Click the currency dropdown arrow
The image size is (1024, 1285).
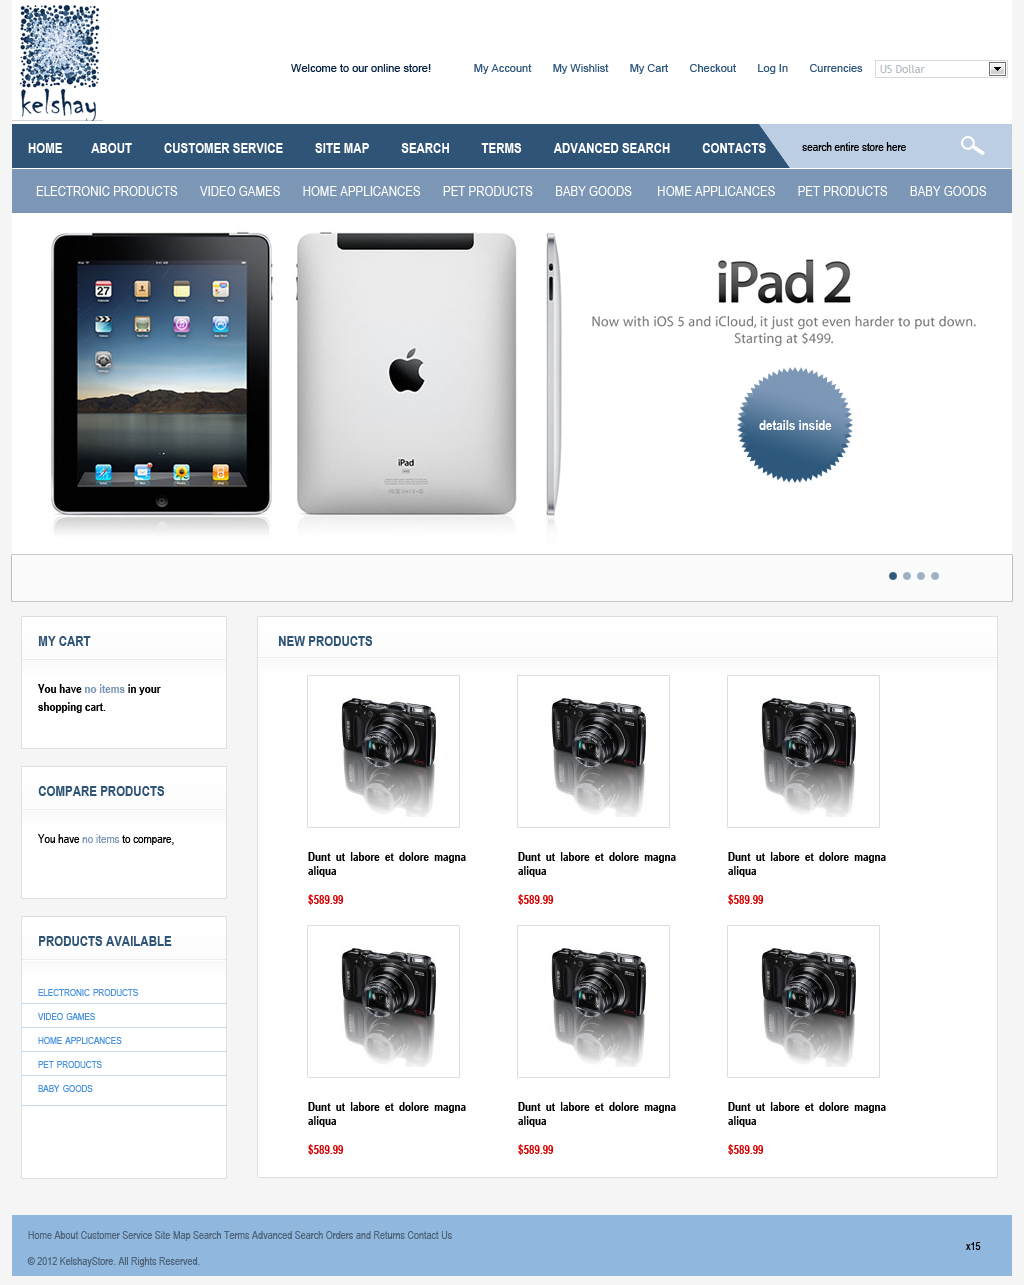click(997, 69)
